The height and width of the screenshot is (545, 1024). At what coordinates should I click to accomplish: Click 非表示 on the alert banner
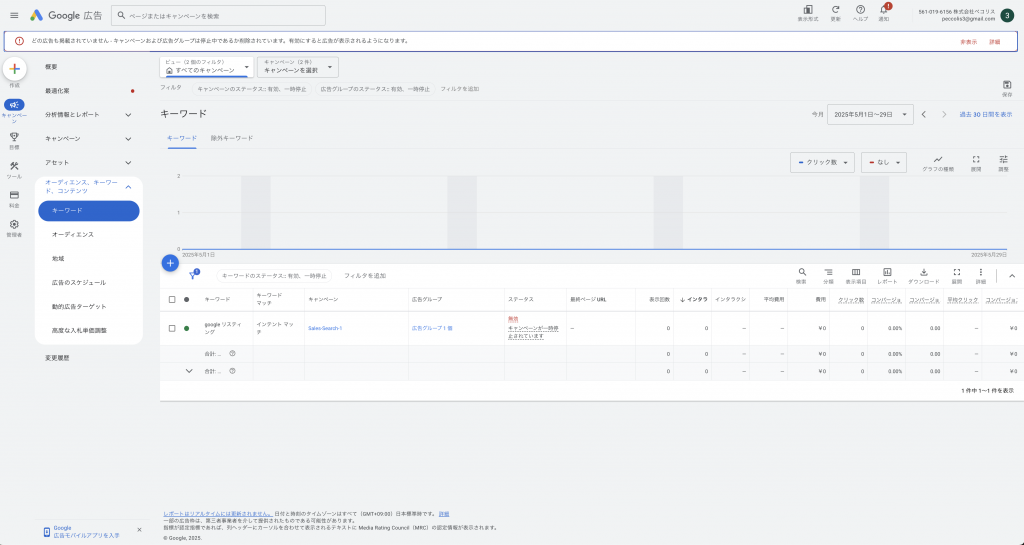pyautogui.click(x=968, y=42)
